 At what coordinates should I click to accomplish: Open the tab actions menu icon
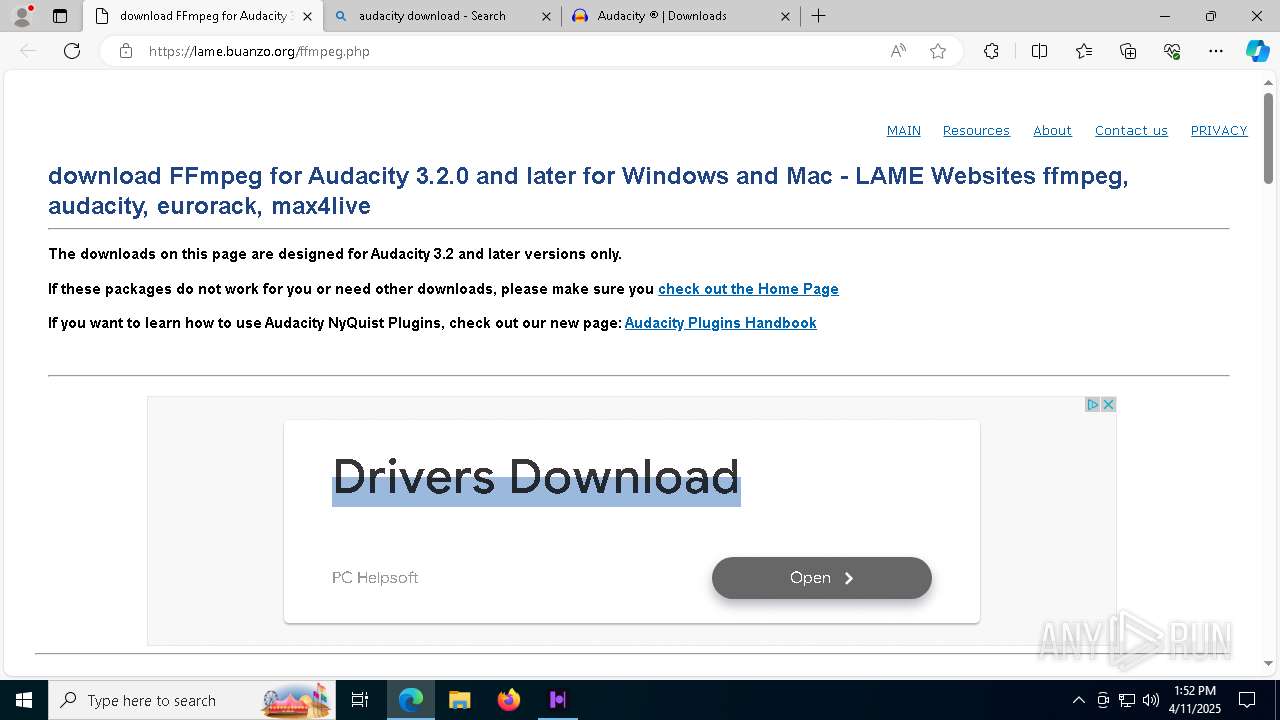[x=60, y=16]
